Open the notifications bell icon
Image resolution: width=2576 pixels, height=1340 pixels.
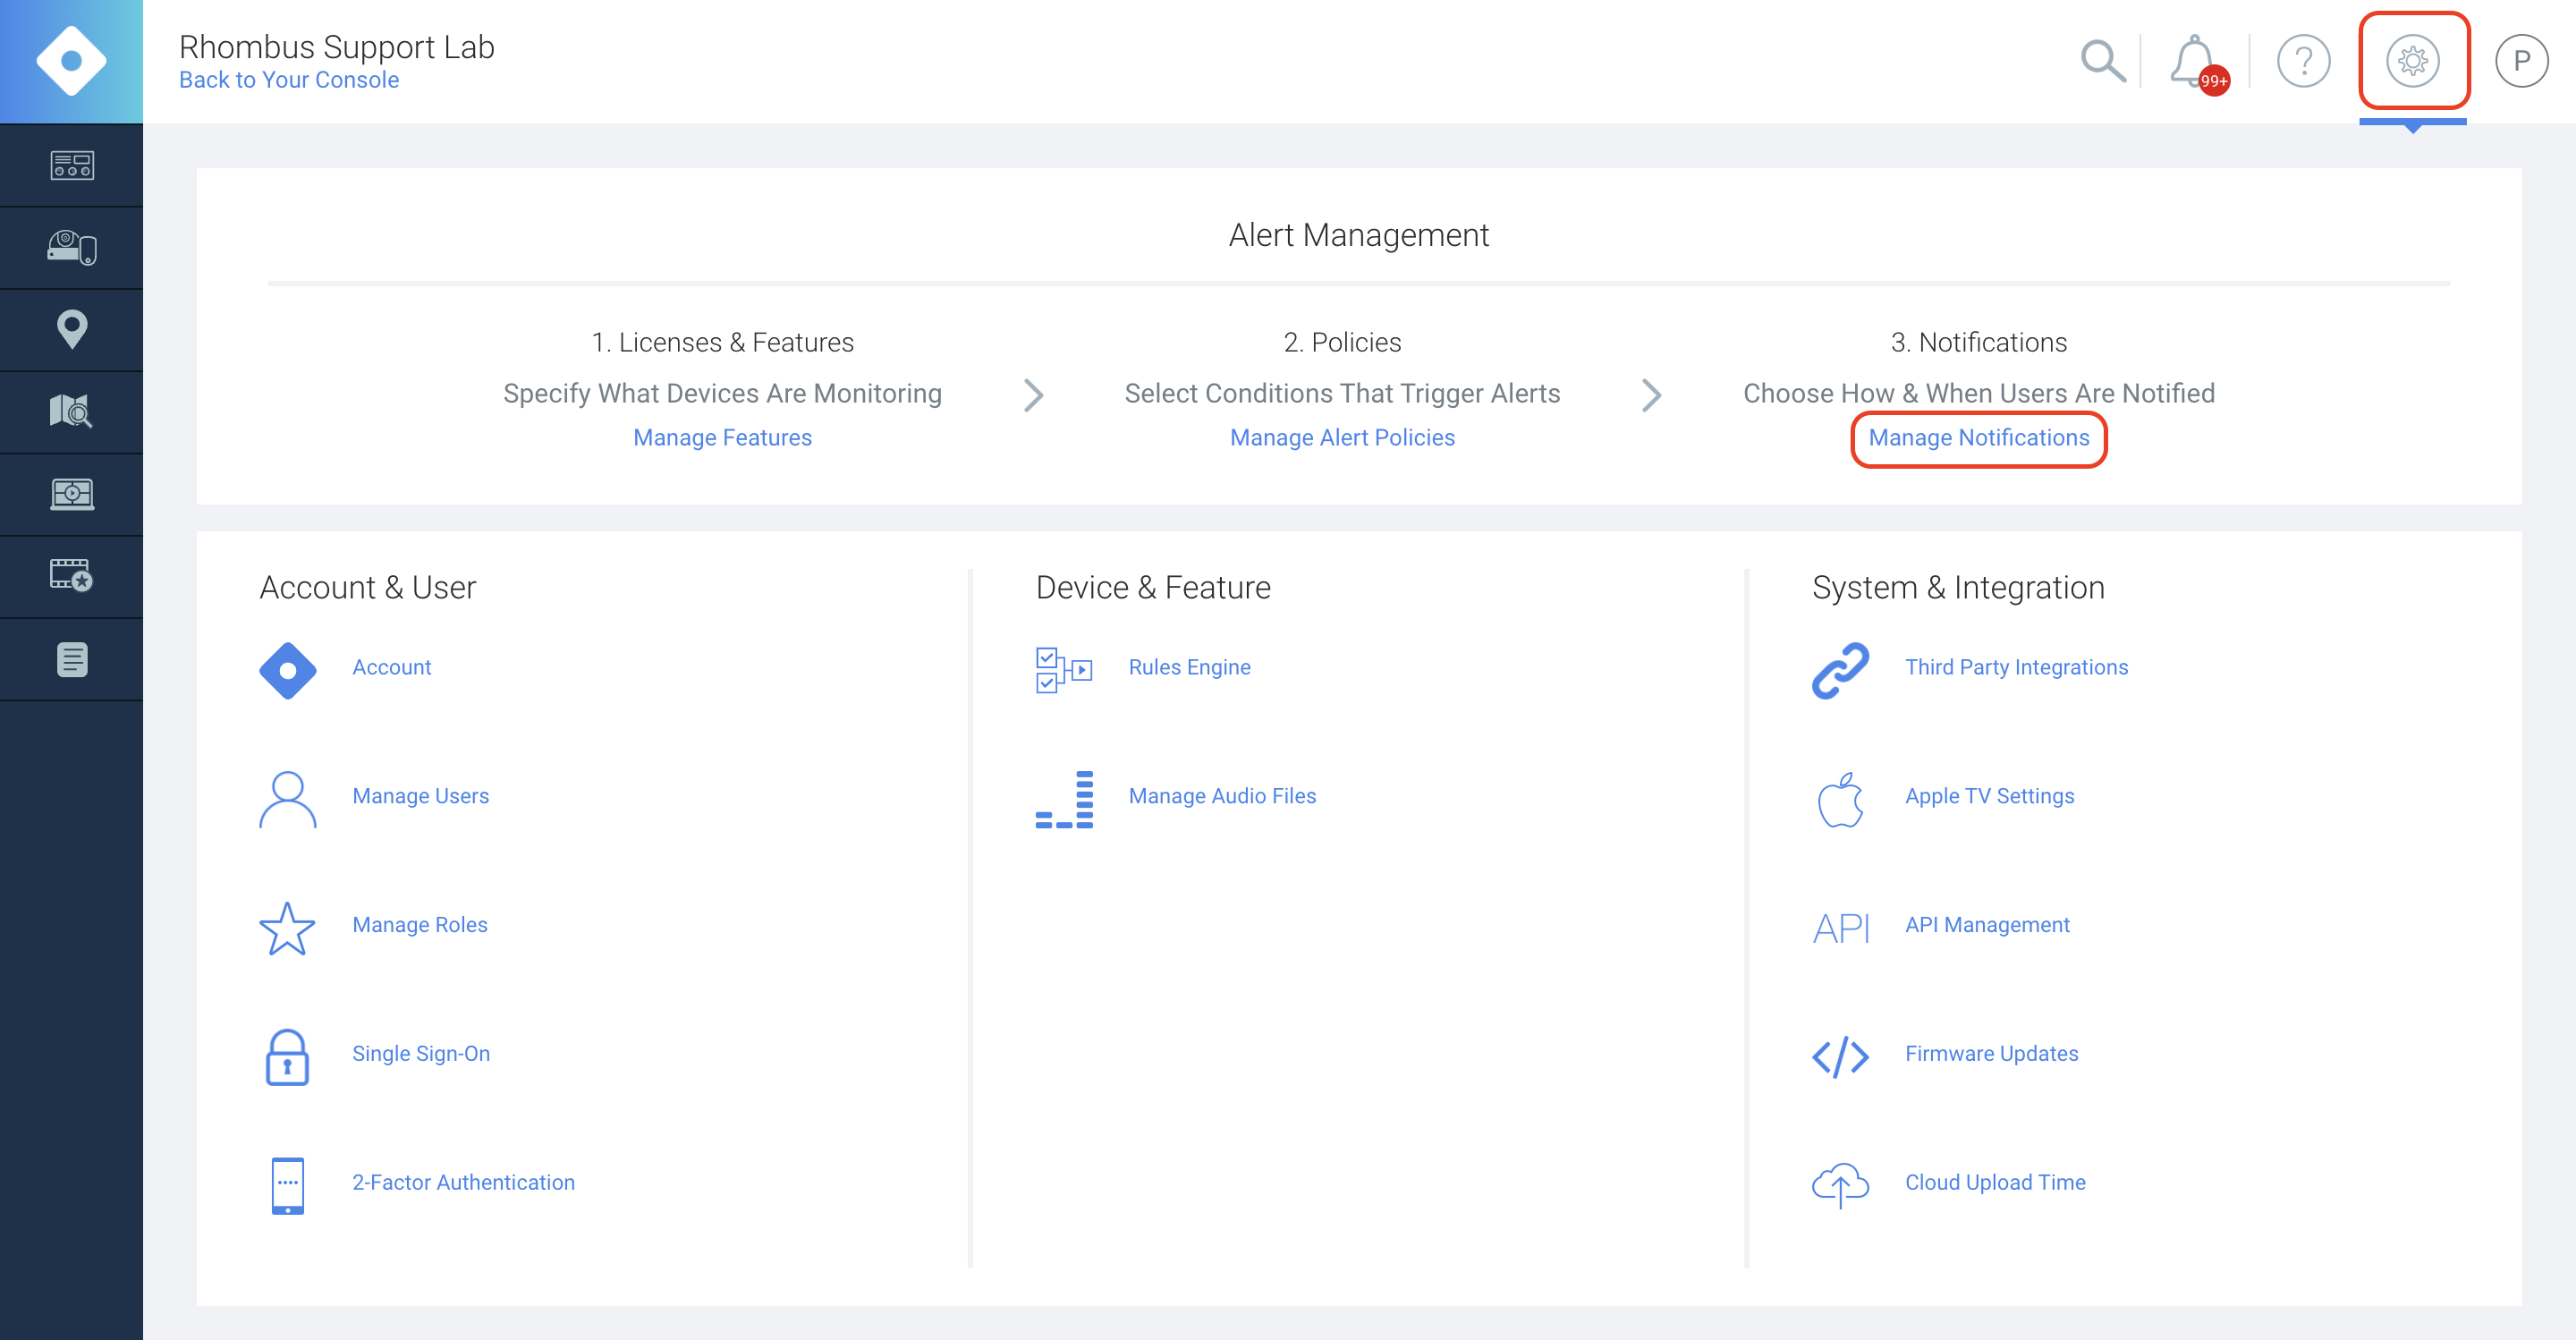click(2192, 61)
